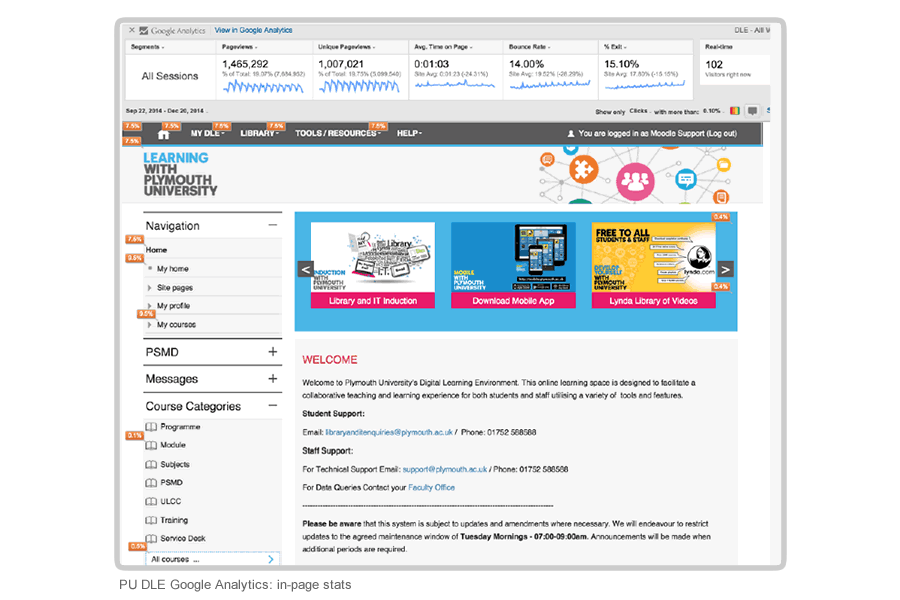Click the Pageviews sparkline chart
This screenshot has width=900, height=600.
pyautogui.click(x=263, y=87)
